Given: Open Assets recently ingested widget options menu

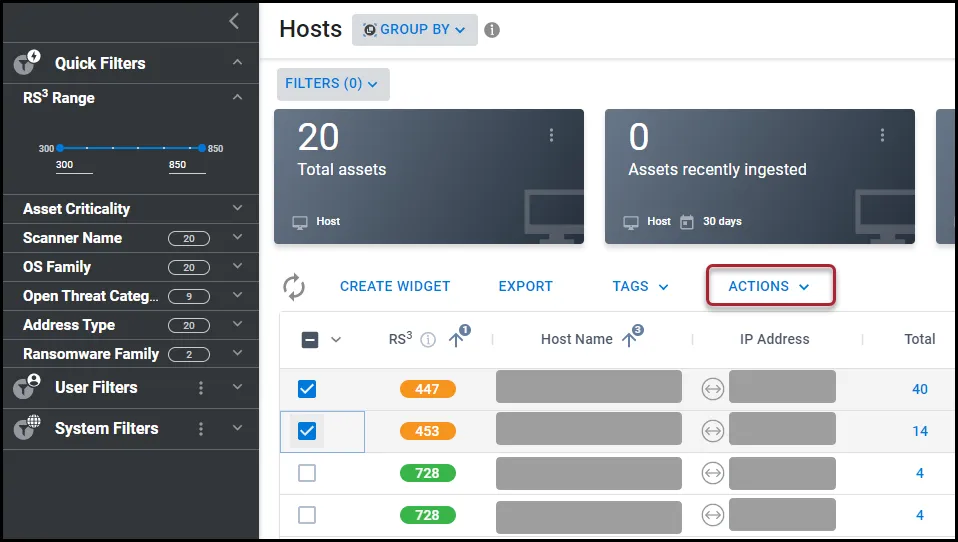Looking at the screenshot, I should [882, 135].
